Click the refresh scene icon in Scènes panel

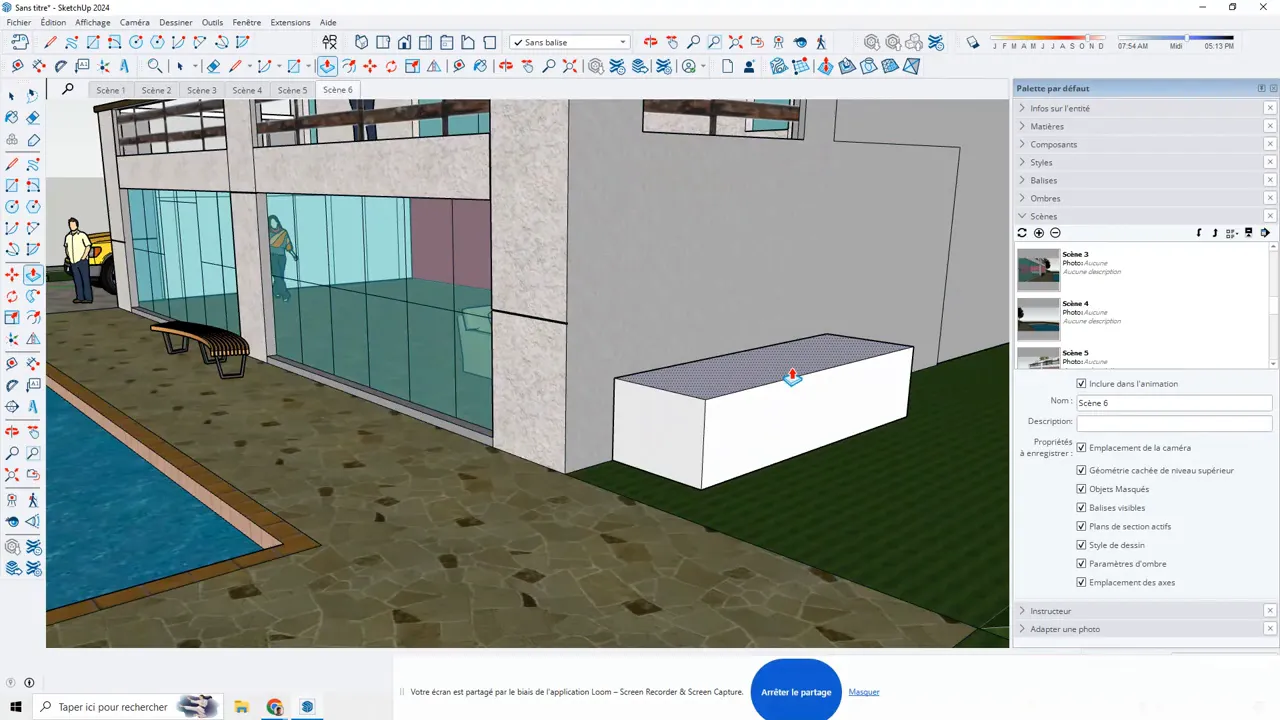[1021, 232]
